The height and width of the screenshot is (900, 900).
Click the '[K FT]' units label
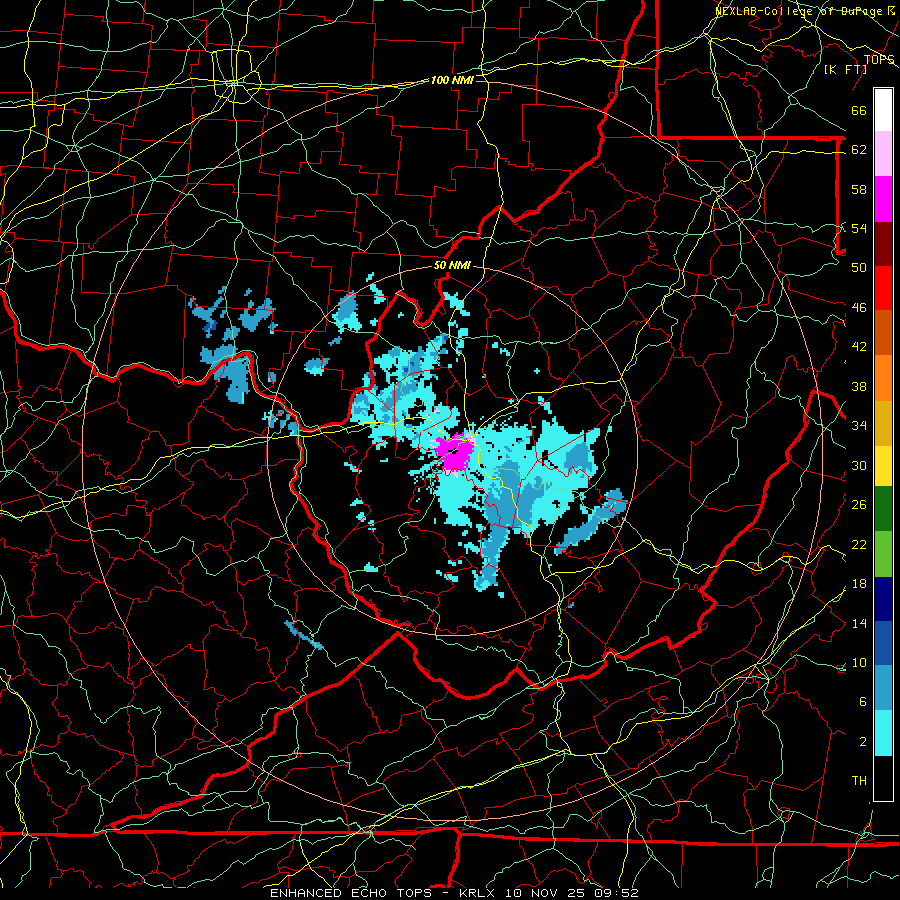point(845,69)
